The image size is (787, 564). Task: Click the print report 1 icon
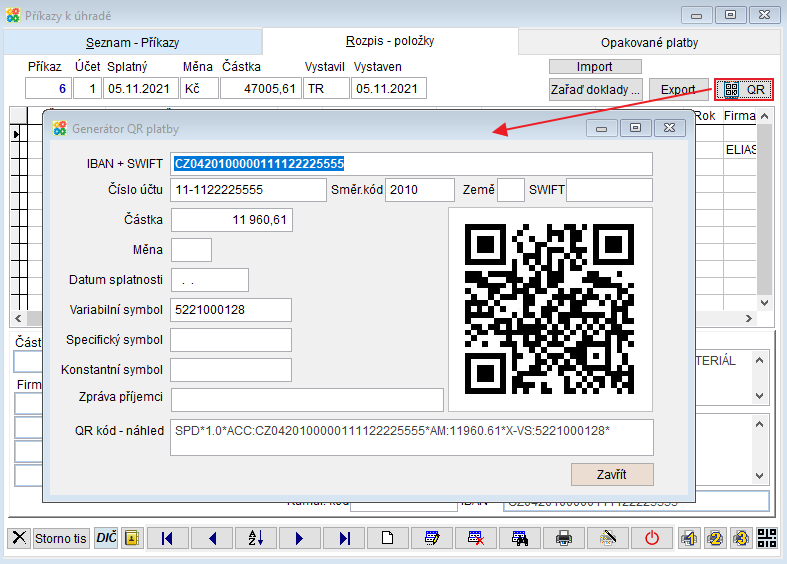pyautogui.click(x=689, y=538)
